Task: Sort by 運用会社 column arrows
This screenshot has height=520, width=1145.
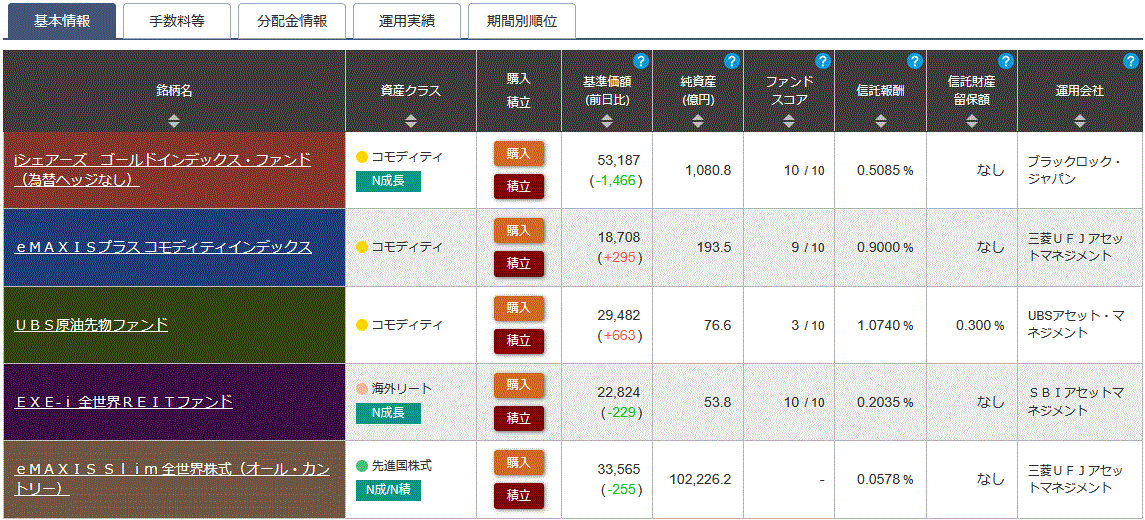Action: (x=1080, y=121)
